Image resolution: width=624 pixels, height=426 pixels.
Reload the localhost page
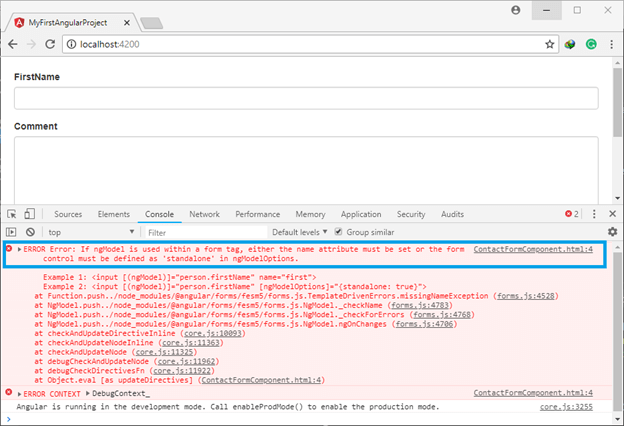[50, 44]
